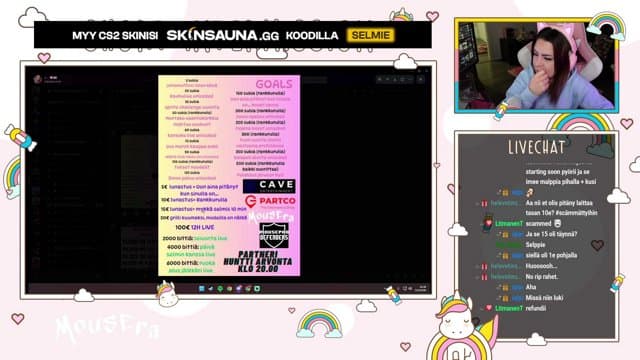
Task: Open the Windows Start menu in taskbar
Action: pos(201,289)
